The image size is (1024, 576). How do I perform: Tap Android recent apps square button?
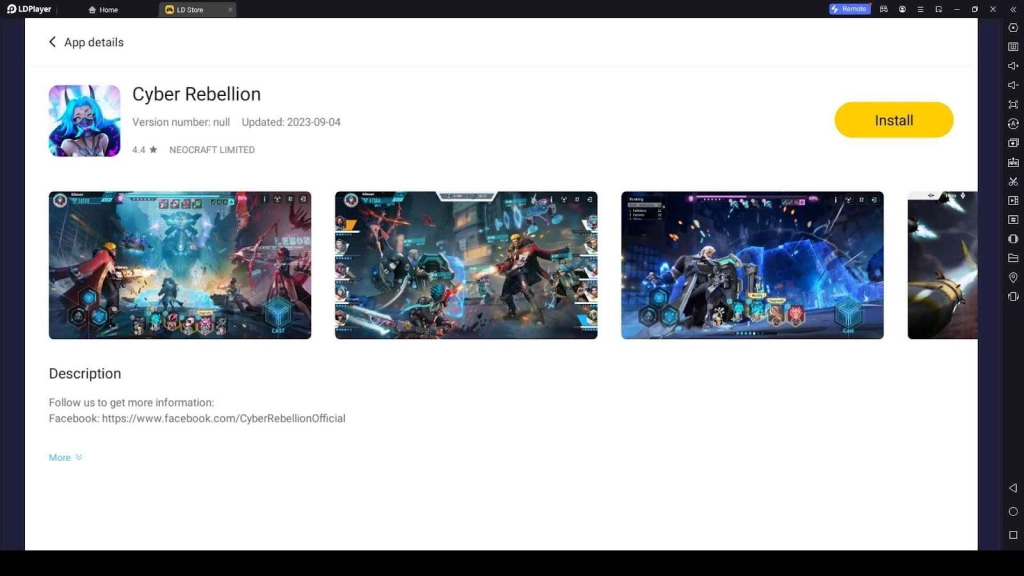[x=1013, y=535]
